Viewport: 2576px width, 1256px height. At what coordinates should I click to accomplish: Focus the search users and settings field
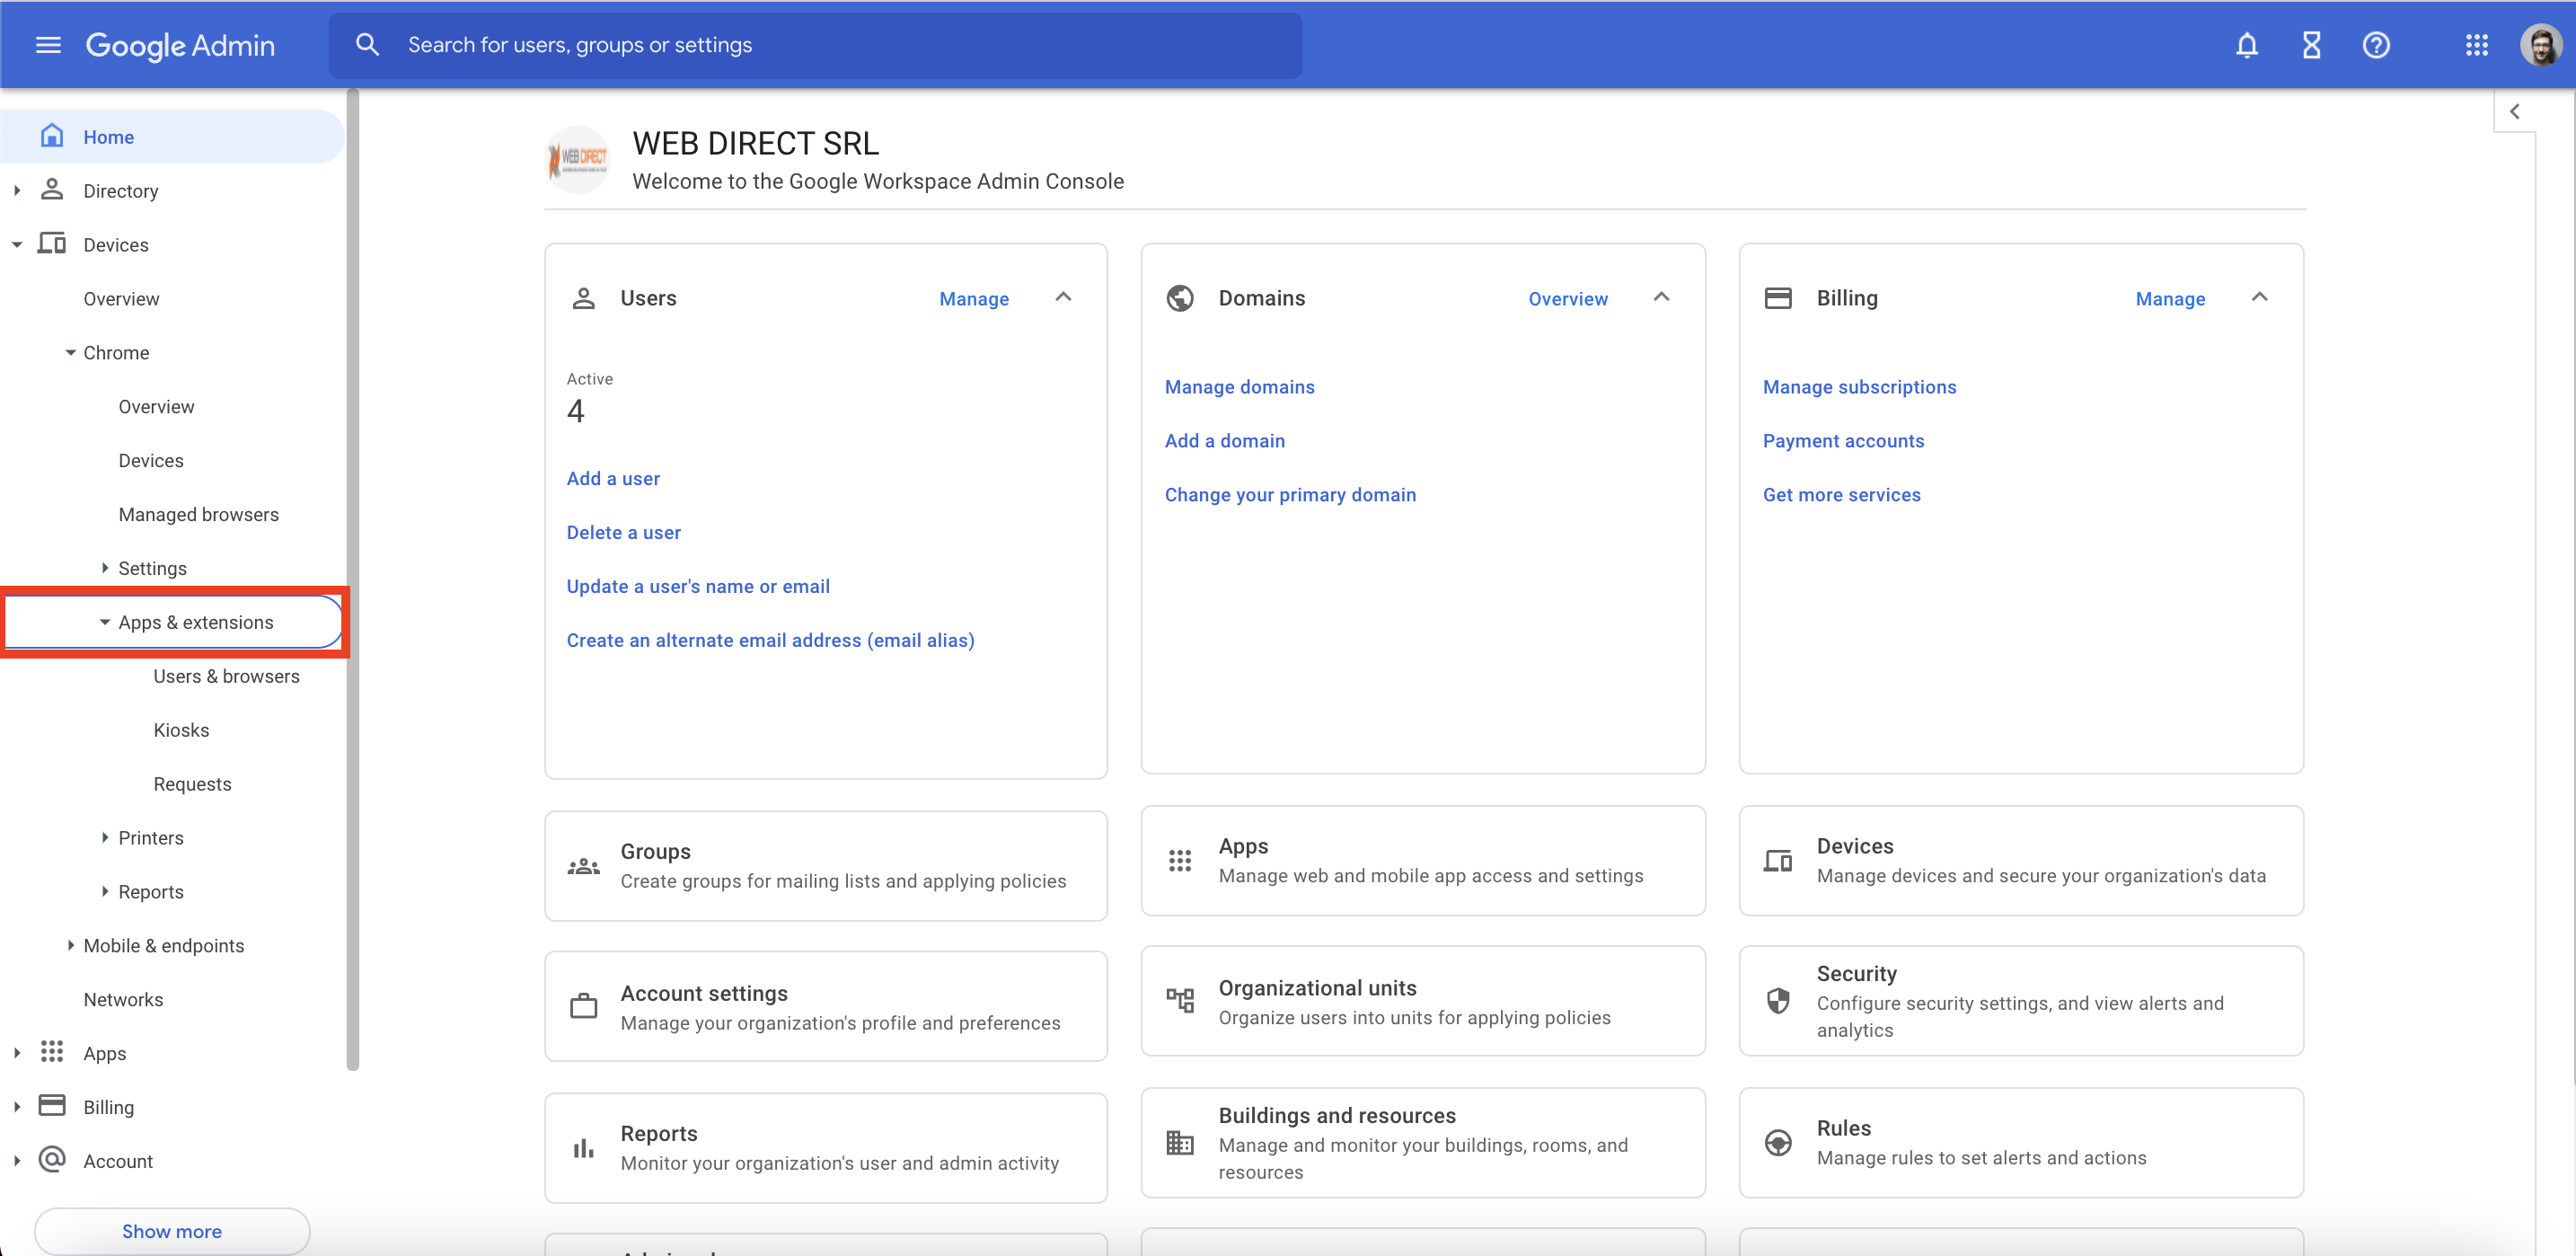pyautogui.click(x=814, y=45)
